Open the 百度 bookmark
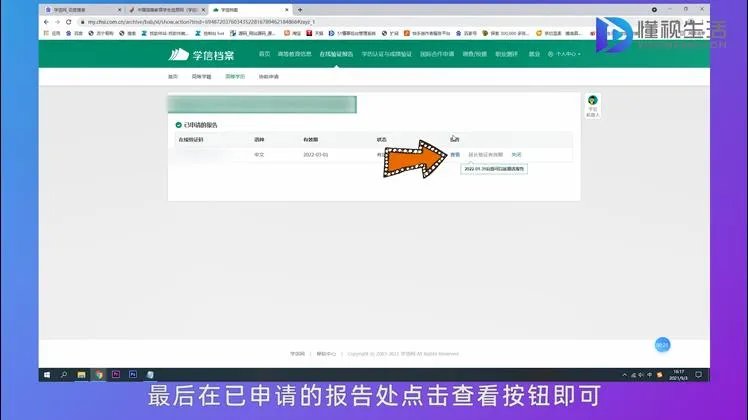This screenshot has width=748, height=420. coord(74,33)
